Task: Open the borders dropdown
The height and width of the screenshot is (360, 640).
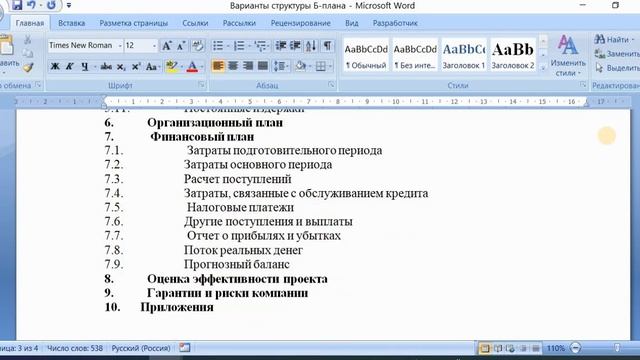Action: [x=330, y=66]
